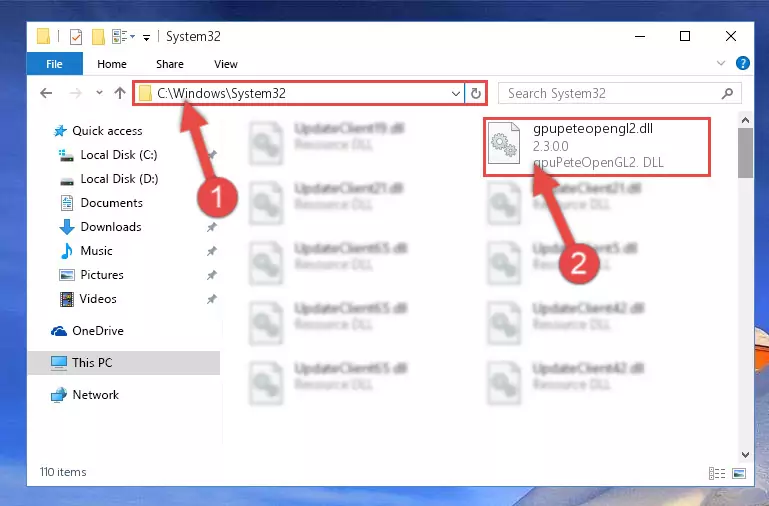Screen dimensions: 769x506
Task: Open Local Disk (D:) in sidebar
Action: coord(119,179)
